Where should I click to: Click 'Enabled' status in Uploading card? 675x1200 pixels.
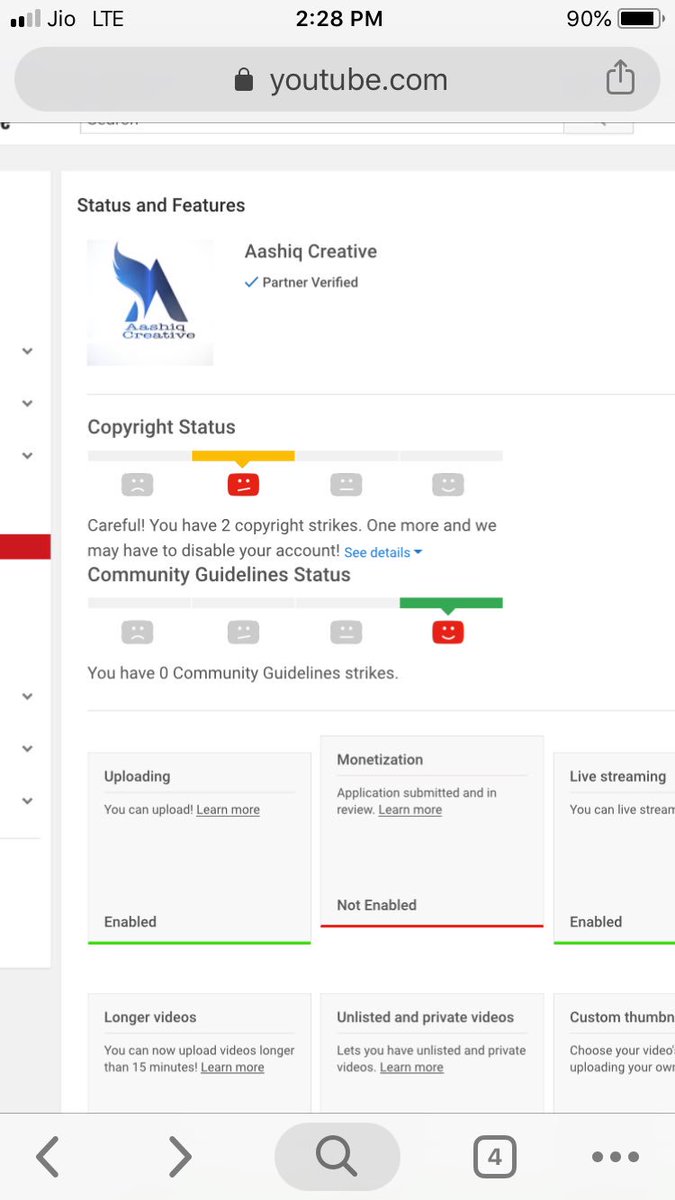coord(130,922)
